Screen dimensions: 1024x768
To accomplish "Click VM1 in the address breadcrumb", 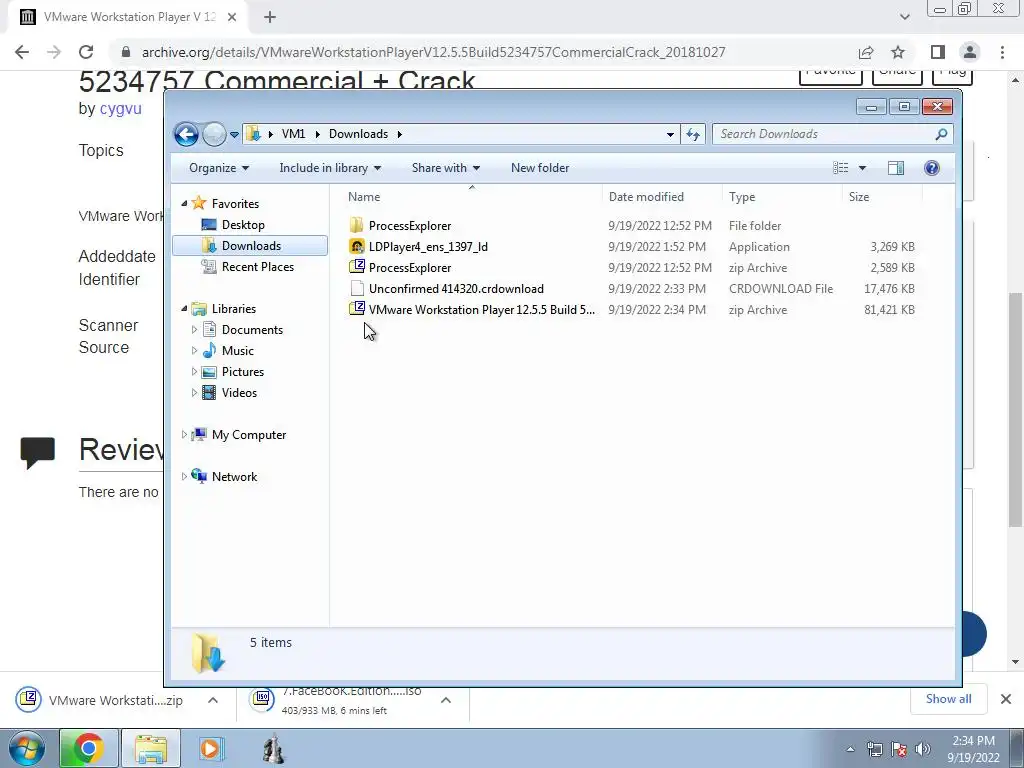I will point(293,134).
